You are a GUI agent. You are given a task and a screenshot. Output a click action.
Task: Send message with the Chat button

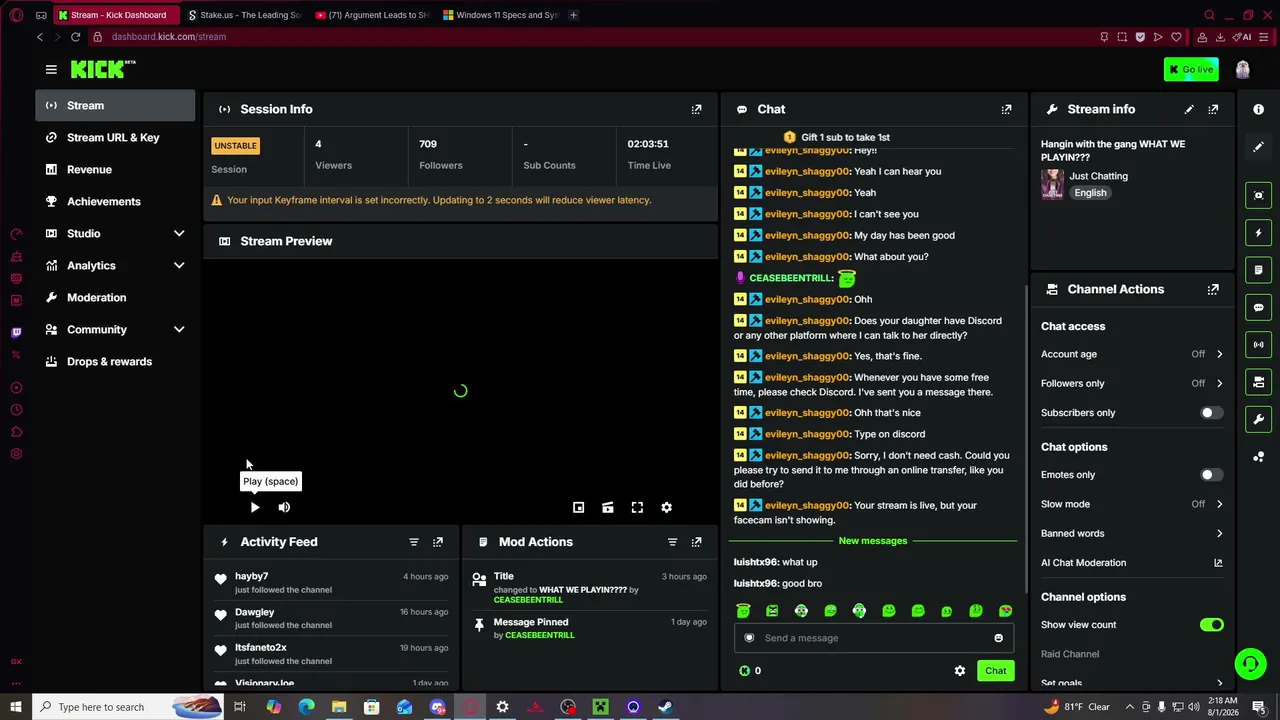(995, 671)
